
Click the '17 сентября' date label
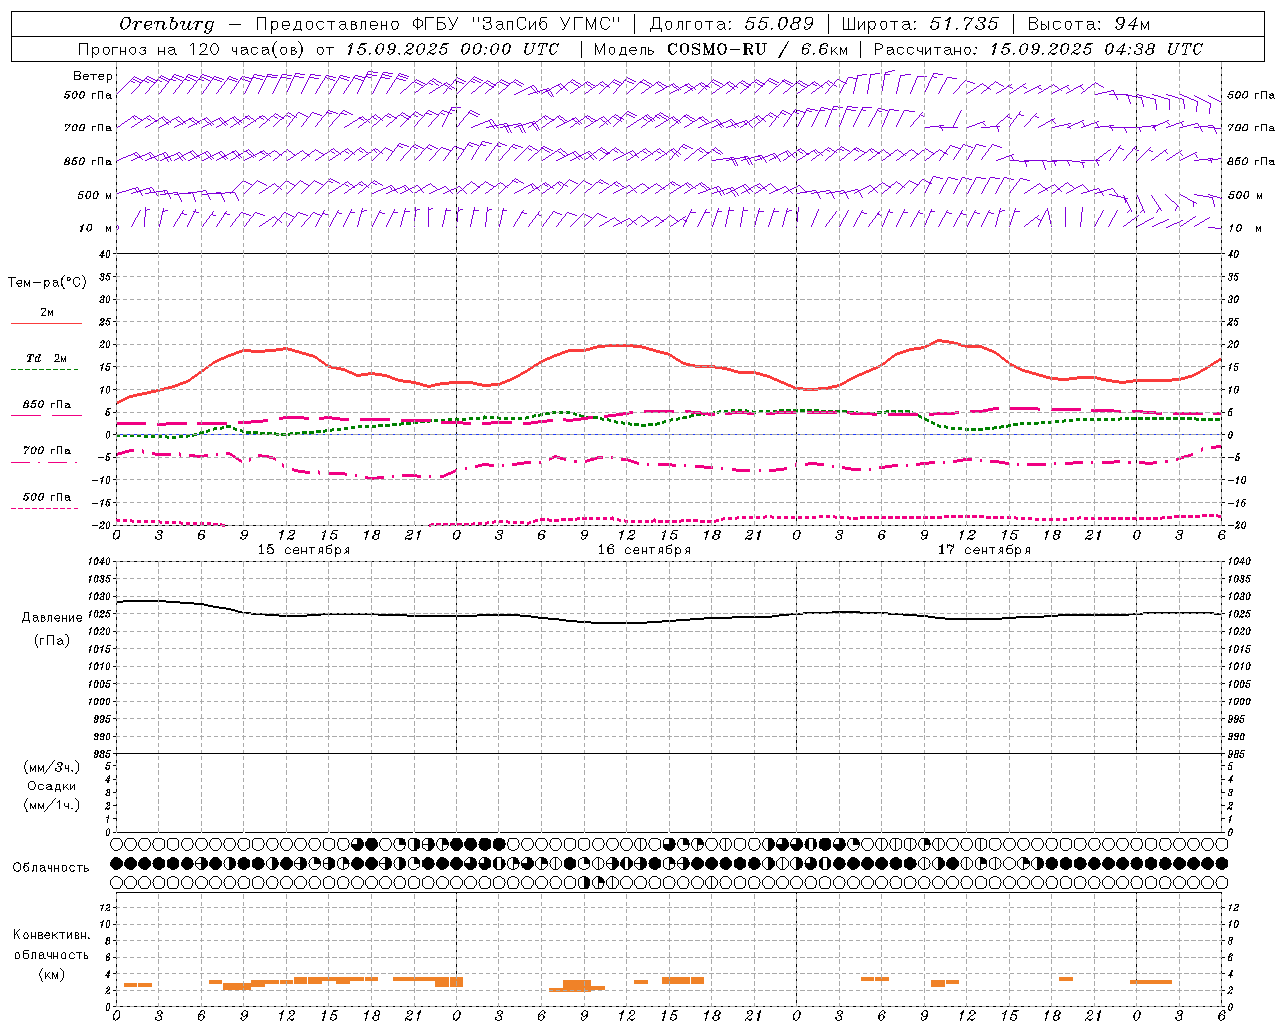[984, 549]
